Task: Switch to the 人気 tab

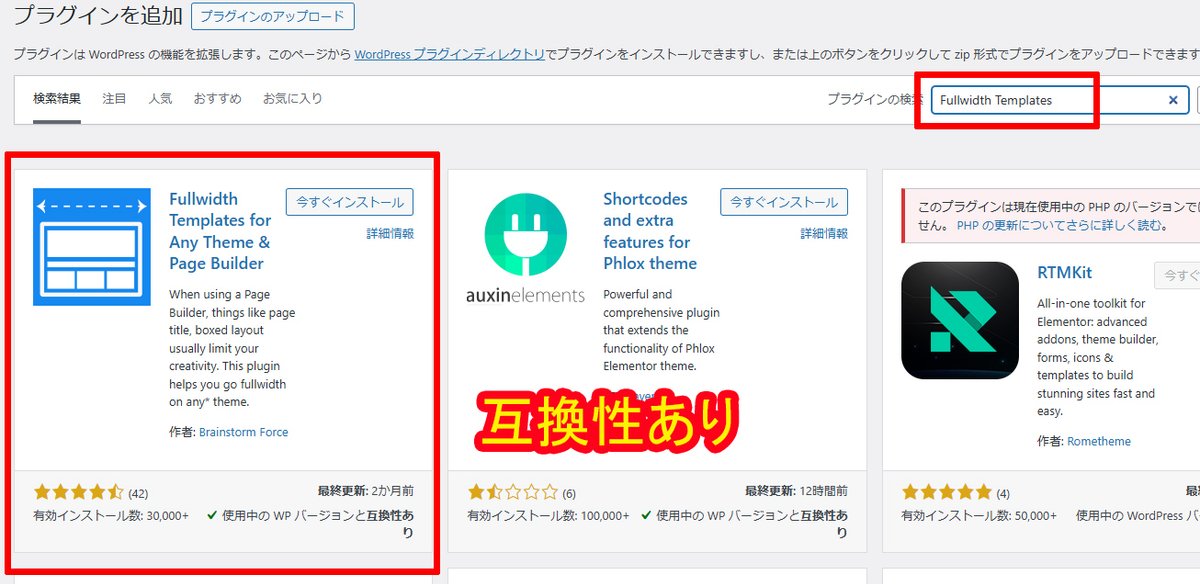Action: pyautogui.click(x=160, y=99)
